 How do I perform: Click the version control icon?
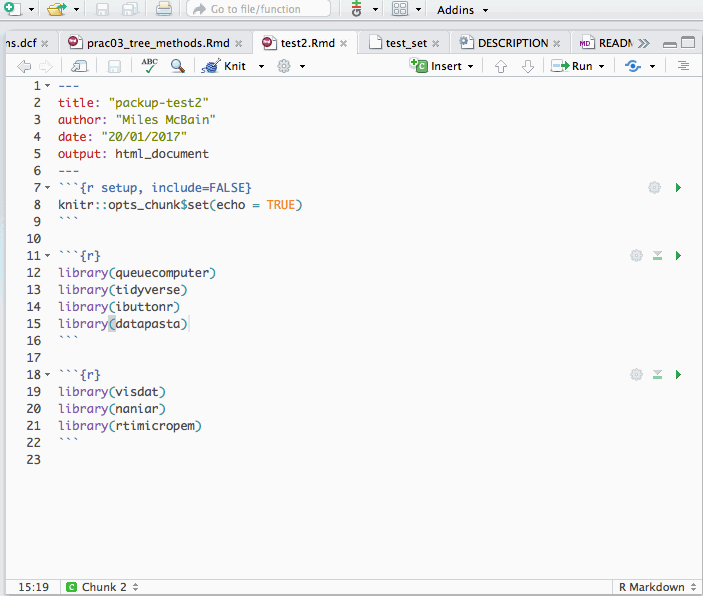coord(356,9)
